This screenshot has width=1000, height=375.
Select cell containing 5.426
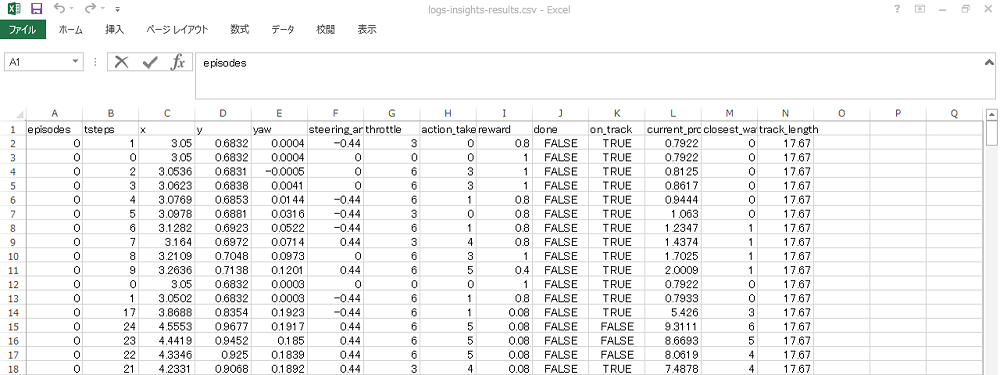pyautogui.click(x=673, y=312)
